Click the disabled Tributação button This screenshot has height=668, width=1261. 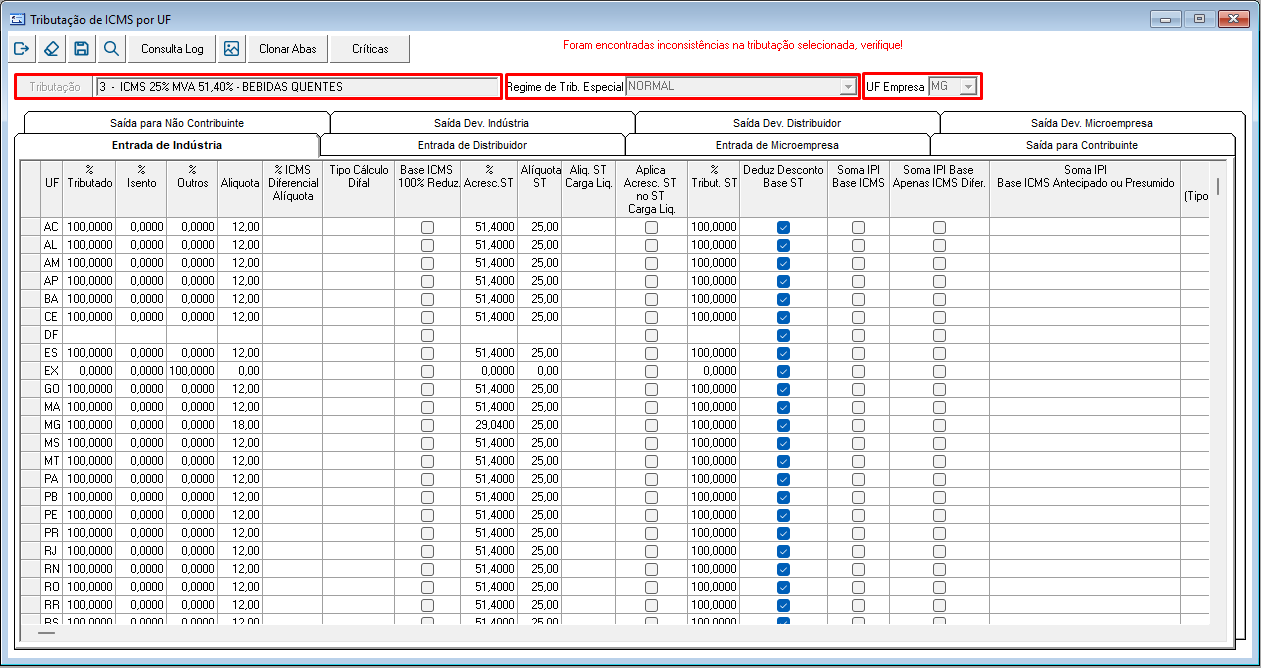click(55, 87)
